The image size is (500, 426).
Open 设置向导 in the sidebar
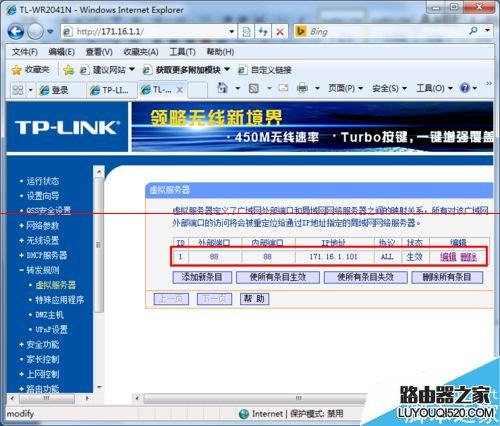[x=43, y=196]
